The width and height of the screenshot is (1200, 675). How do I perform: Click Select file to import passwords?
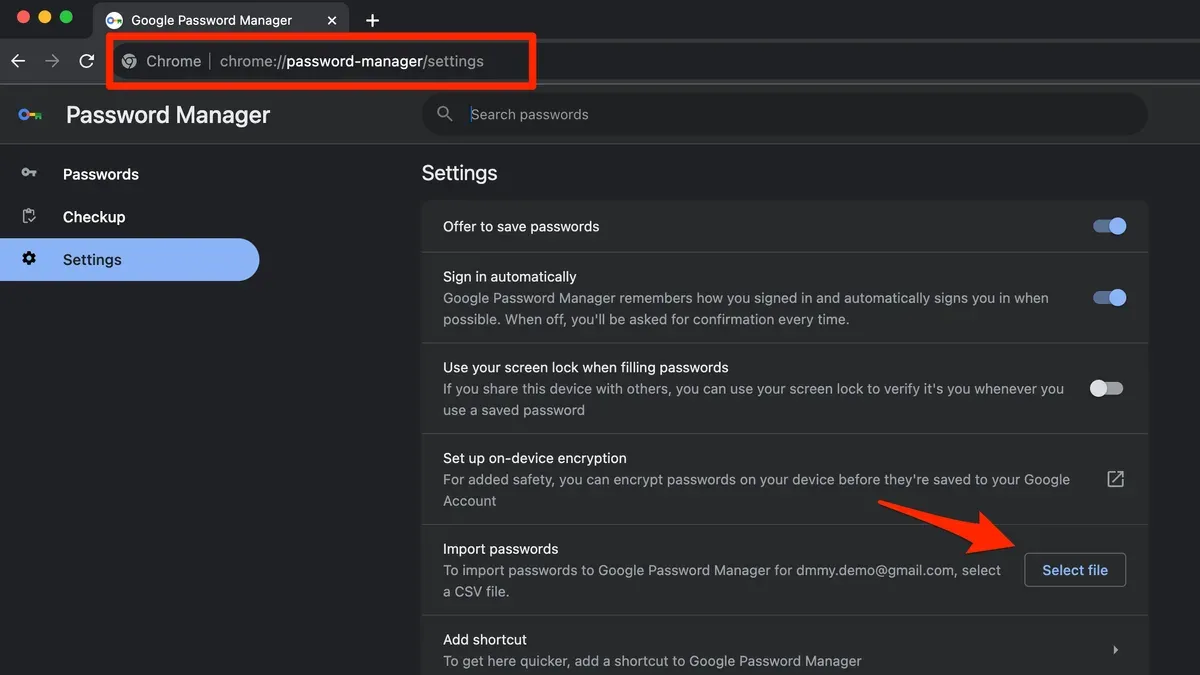pos(1075,570)
